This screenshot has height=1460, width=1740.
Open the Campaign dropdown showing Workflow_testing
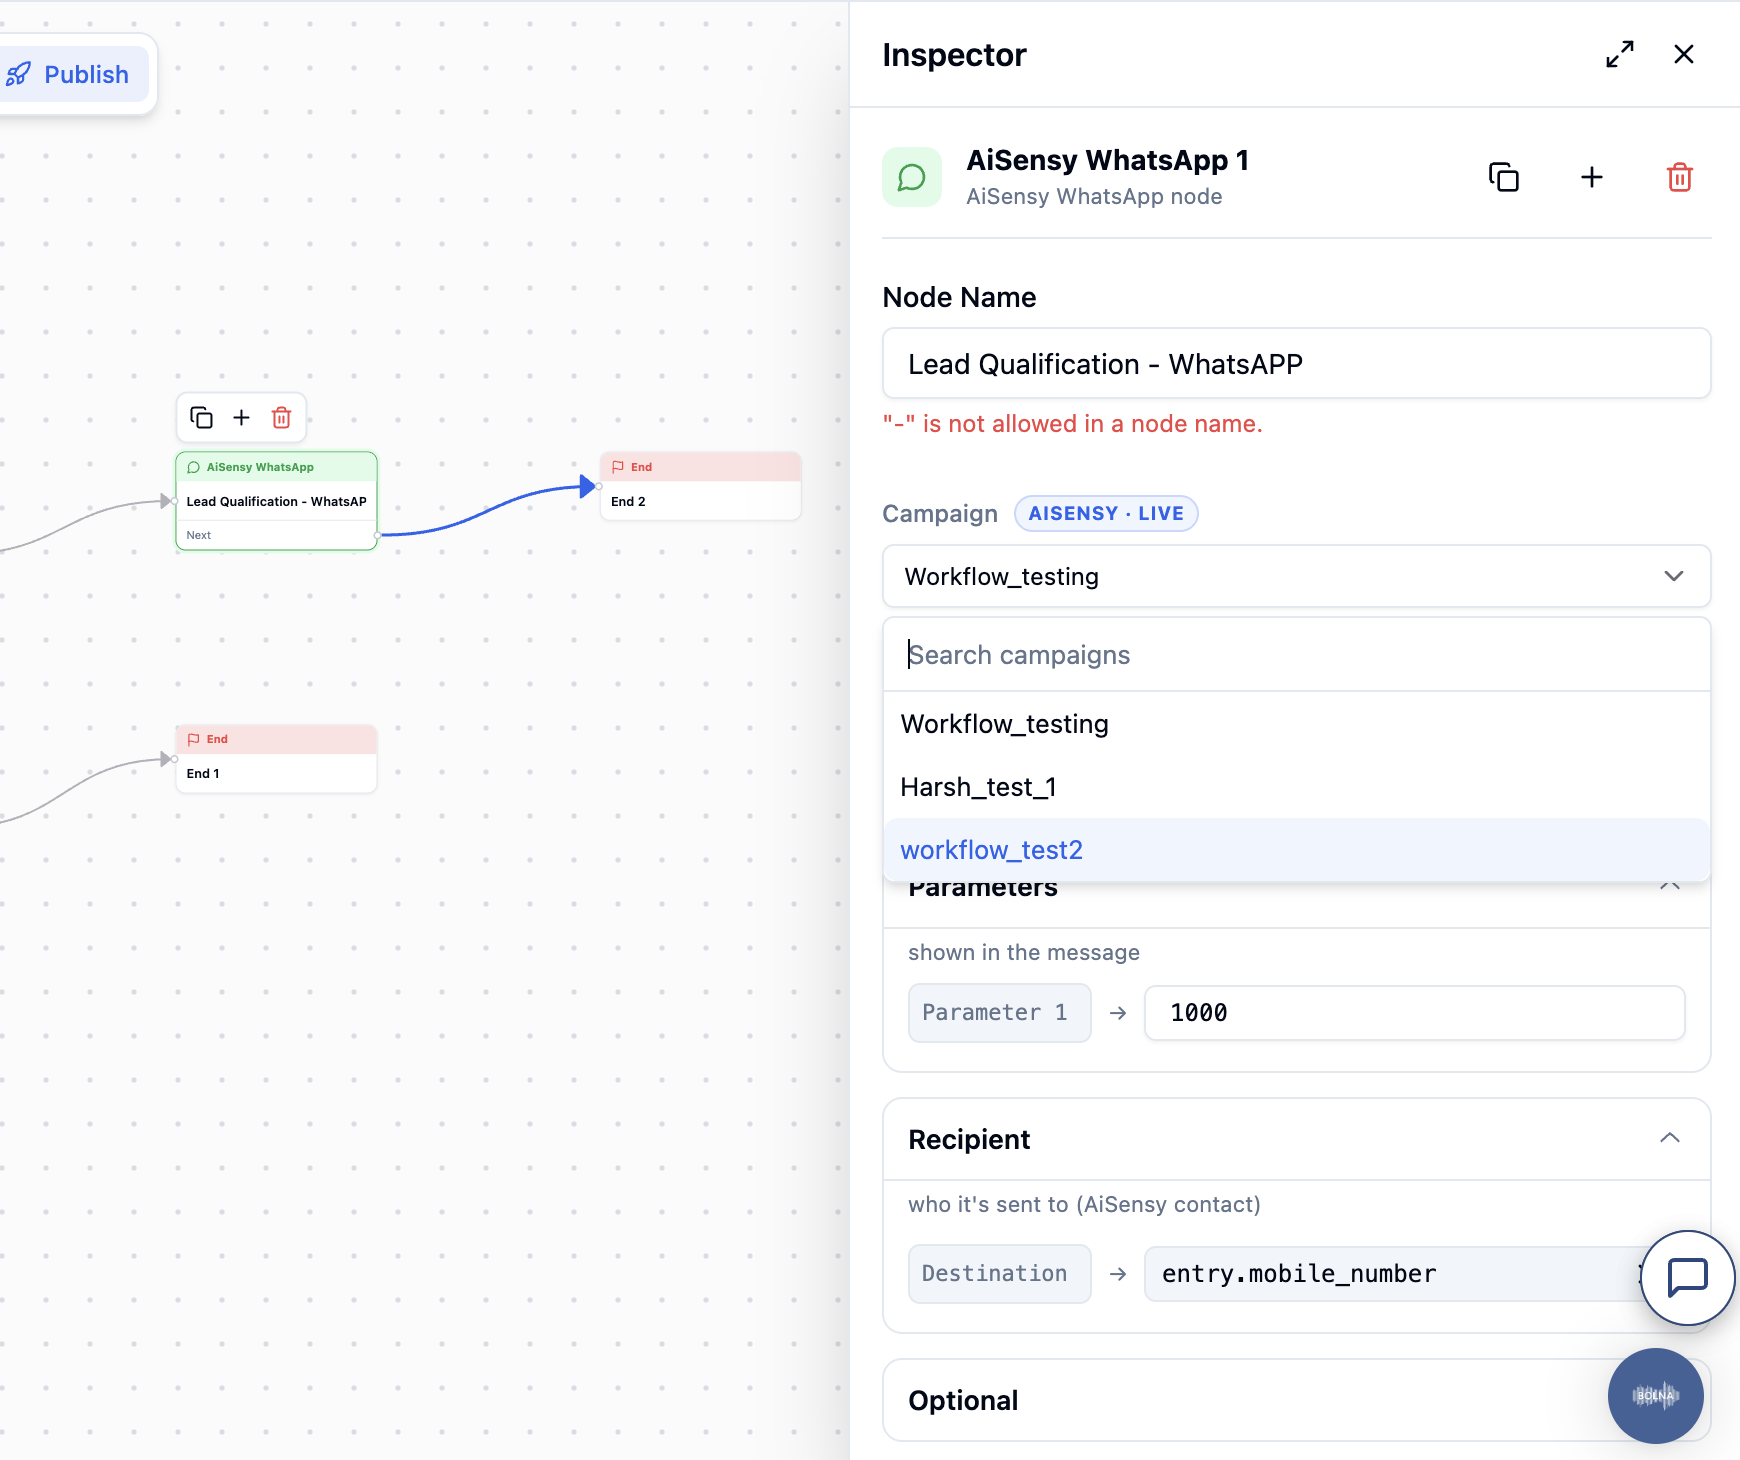coord(1296,576)
